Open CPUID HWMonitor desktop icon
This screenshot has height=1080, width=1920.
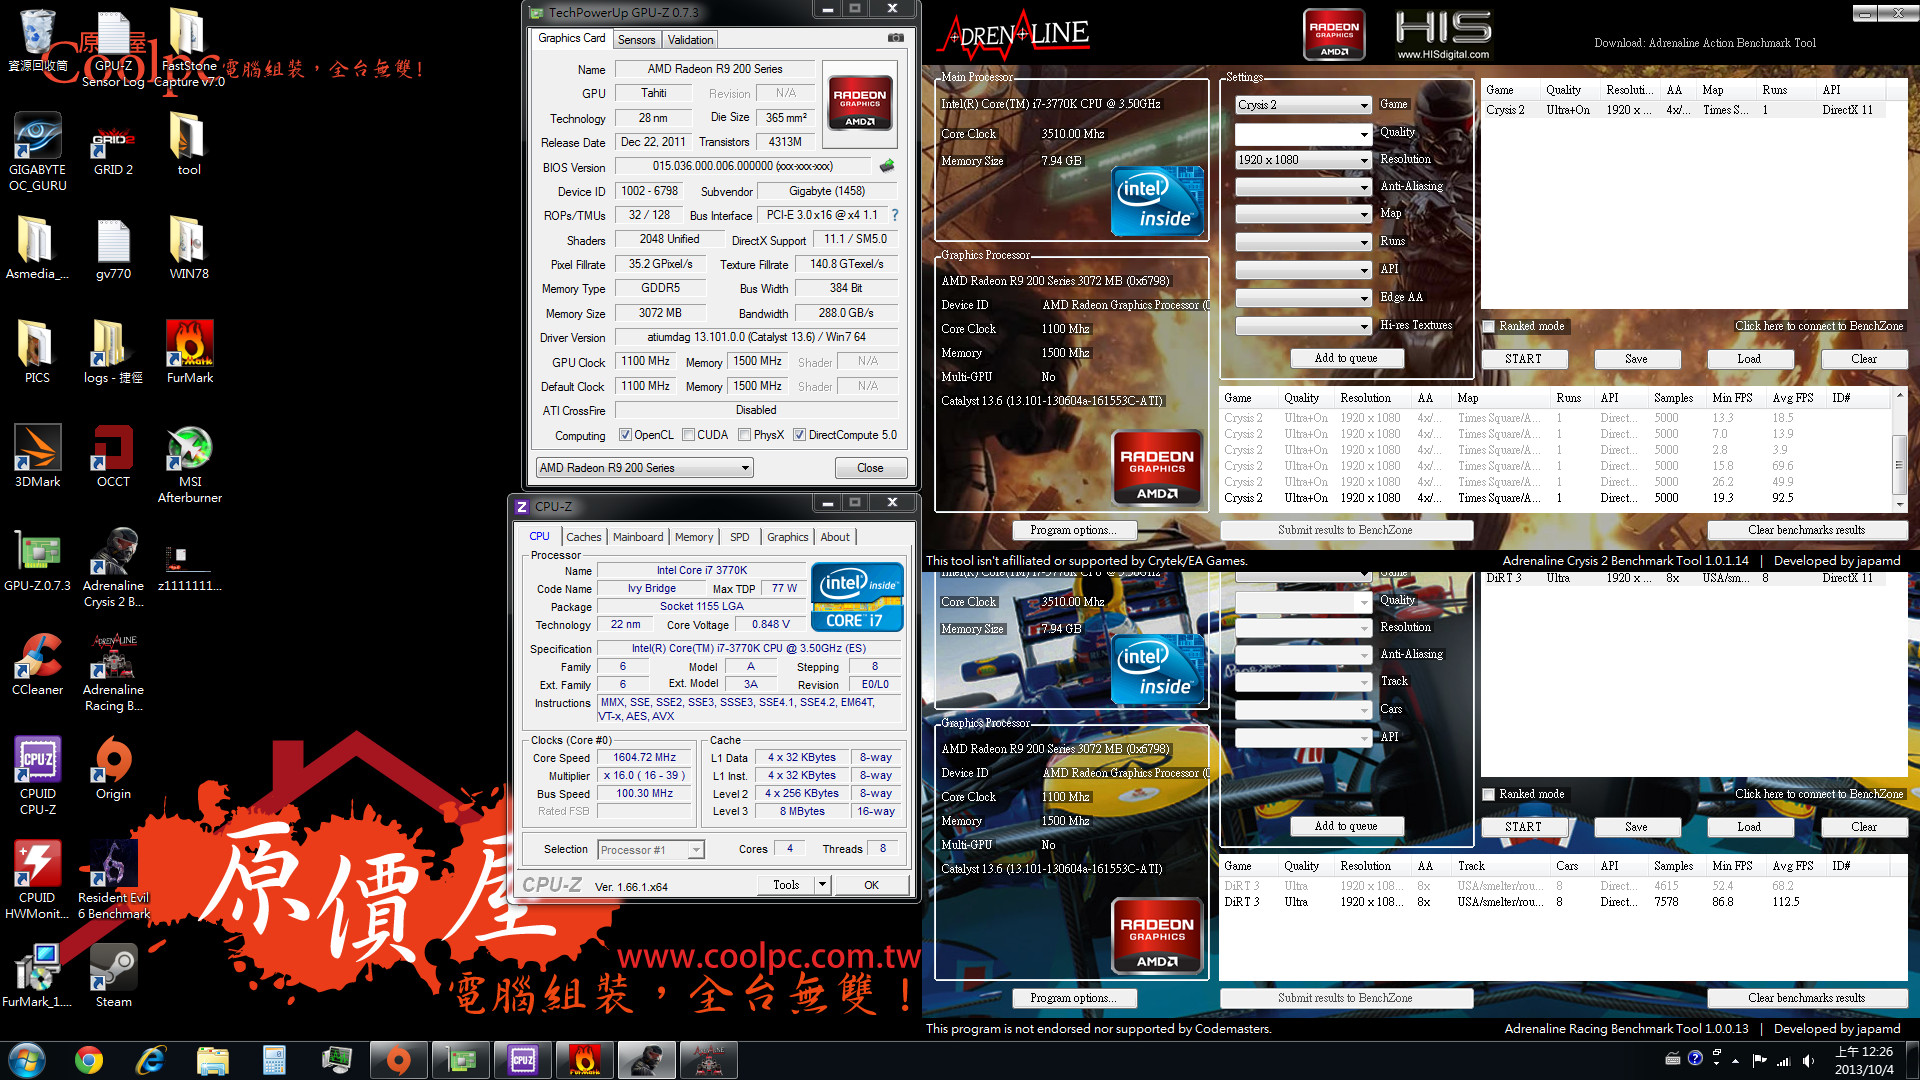pyautogui.click(x=38, y=880)
